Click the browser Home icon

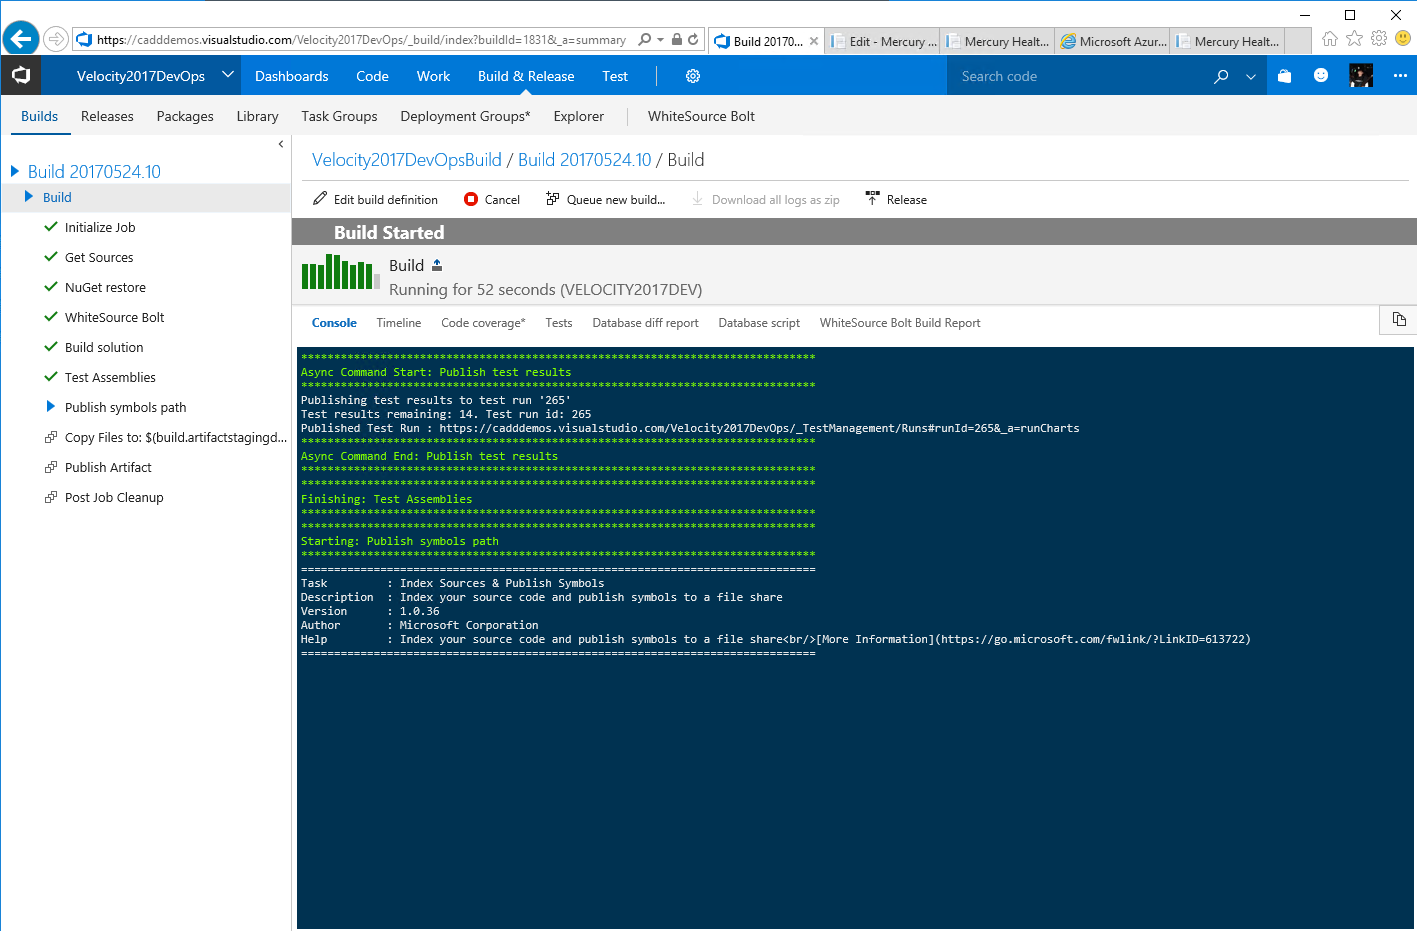[x=1329, y=39]
